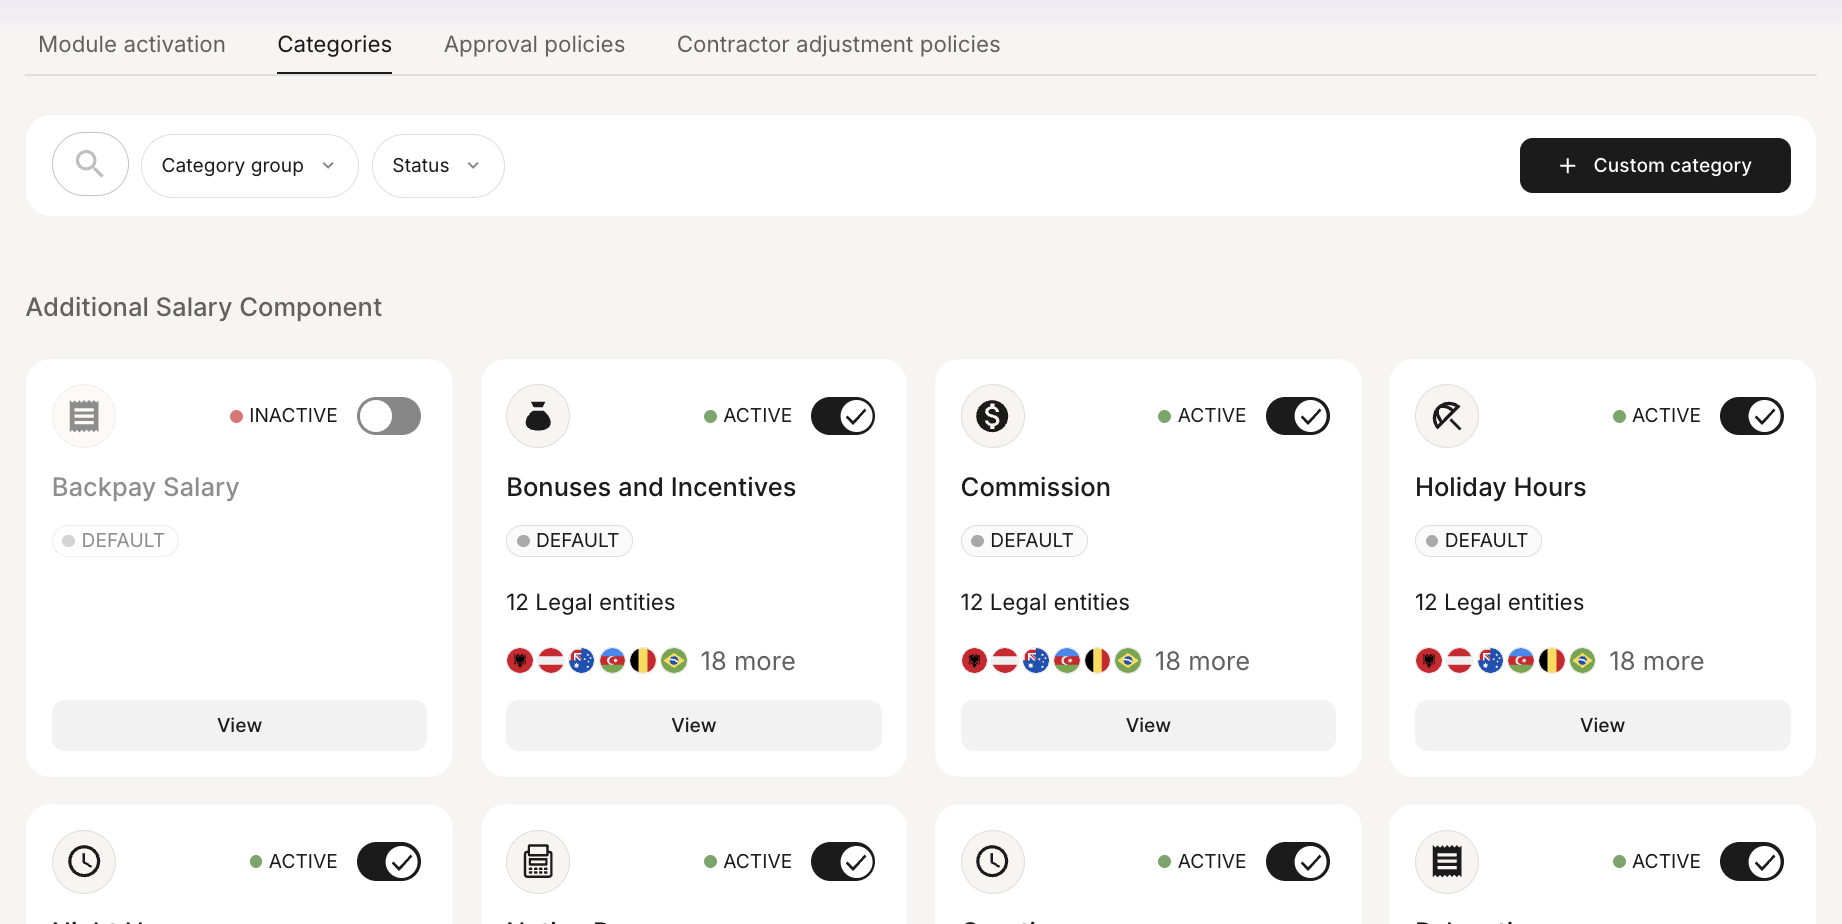
Task: Toggle the active switch on bottom-left card
Action: [x=389, y=861]
